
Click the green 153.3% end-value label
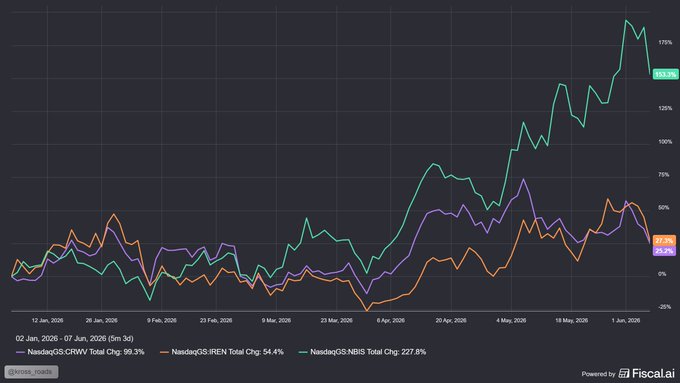(x=665, y=74)
